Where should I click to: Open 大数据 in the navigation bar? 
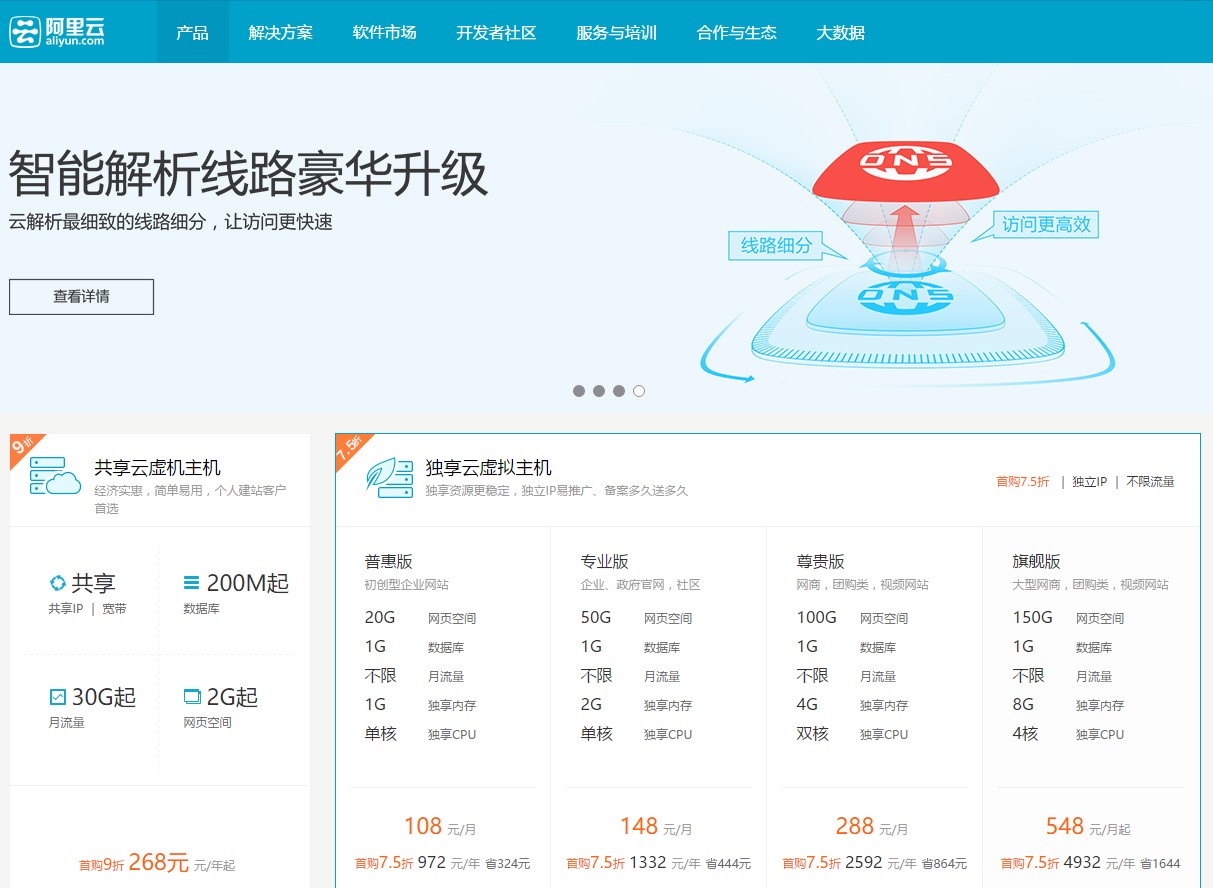point(840,32)
